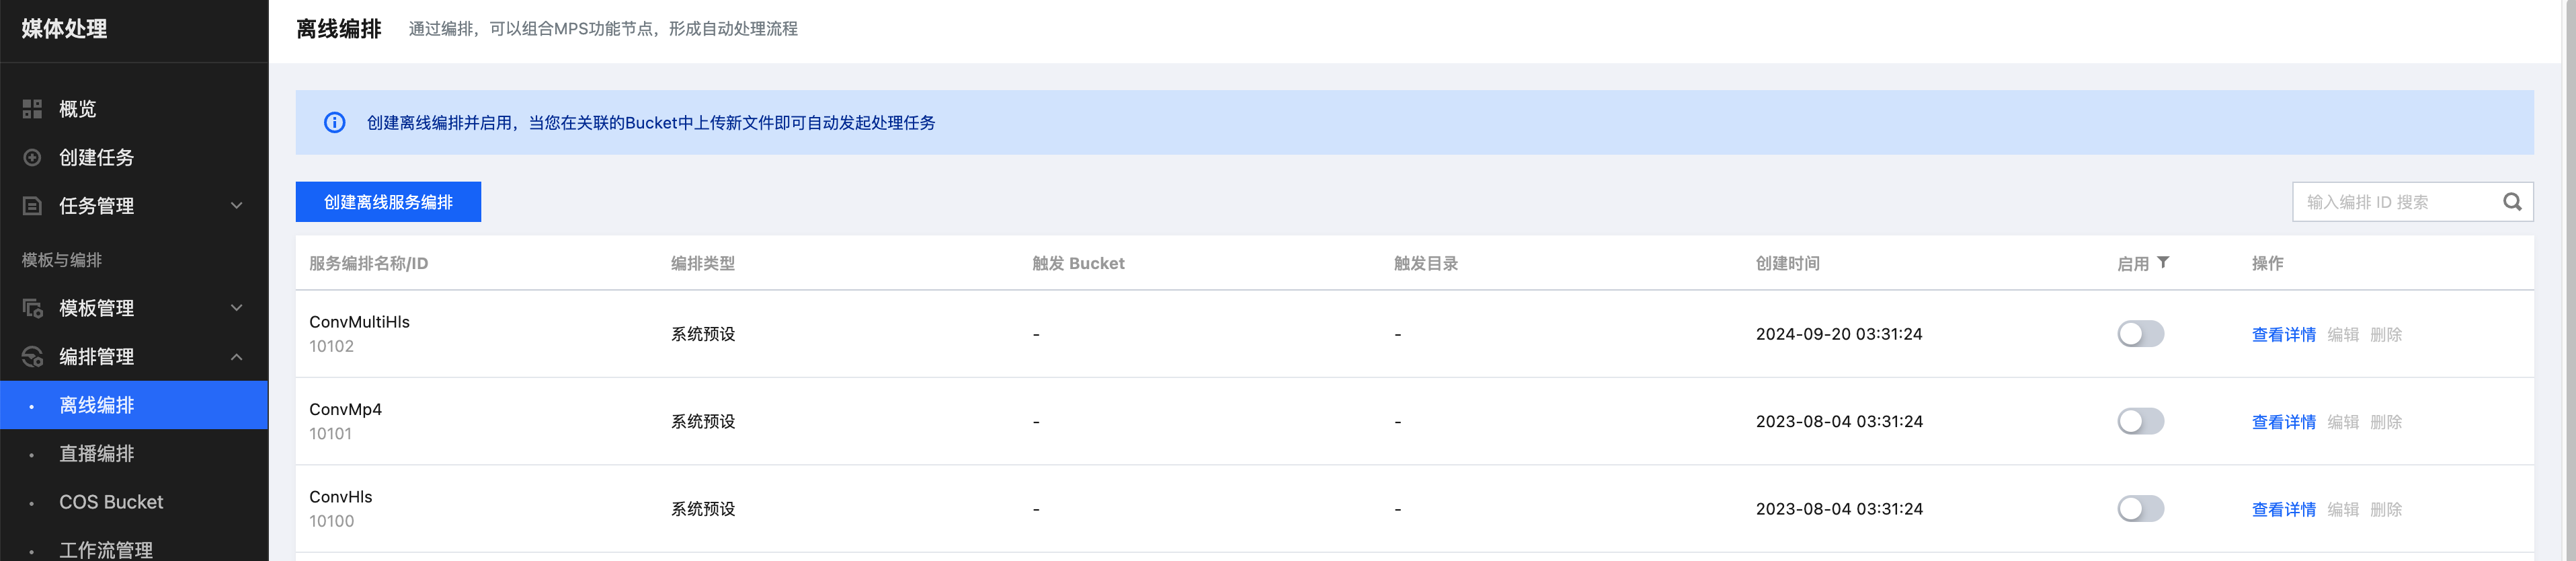Toggle the ConvMp4 orchestration switch
Image resolution: width=2576 pixels, height=561 pixels.
pos(2140,421)
